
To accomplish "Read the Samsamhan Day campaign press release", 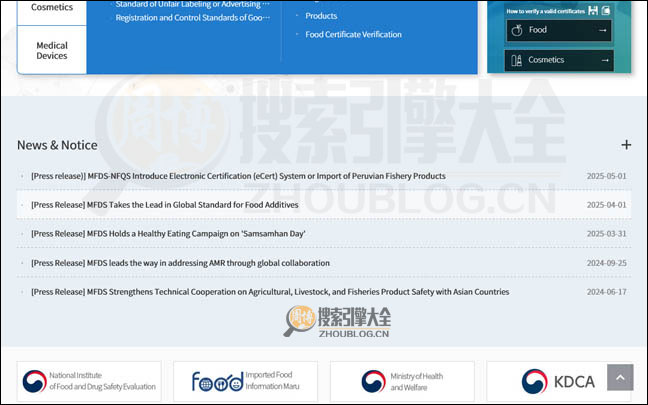I will pyautogui.click(x=168, y=234).
